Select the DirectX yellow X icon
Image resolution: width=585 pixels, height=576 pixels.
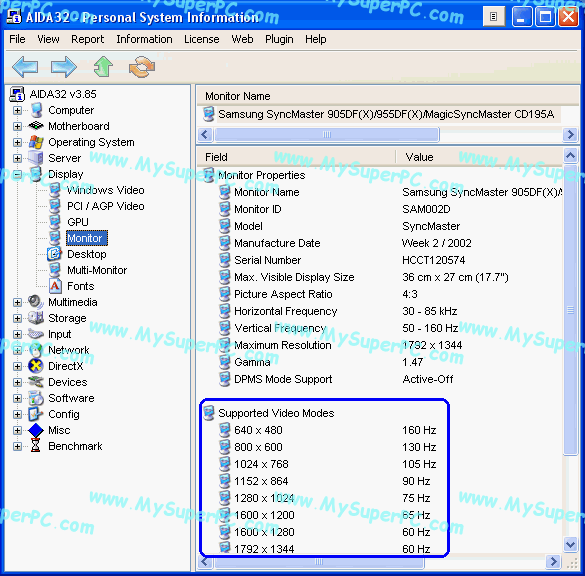pos(36,366)
